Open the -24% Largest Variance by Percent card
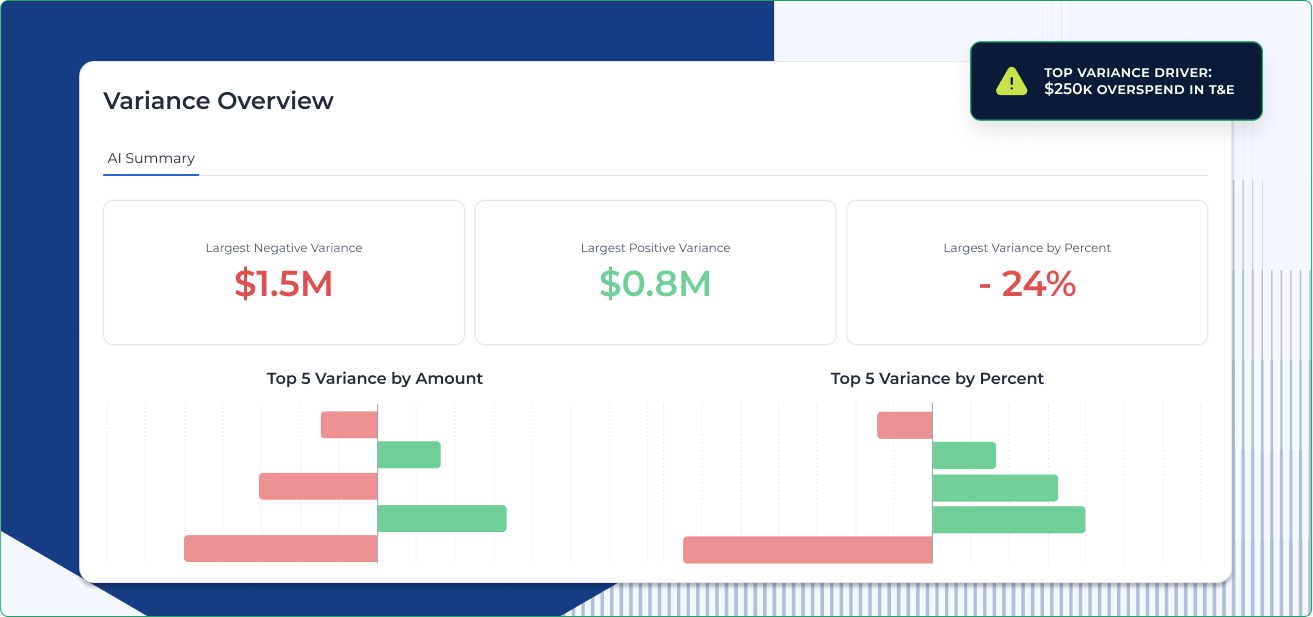1313x617 pixels. (1027, 271)
